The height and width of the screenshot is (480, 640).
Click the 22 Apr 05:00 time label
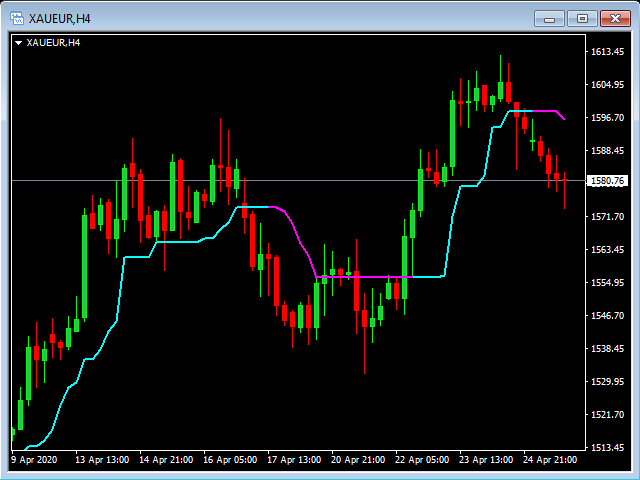pos(422,460)
